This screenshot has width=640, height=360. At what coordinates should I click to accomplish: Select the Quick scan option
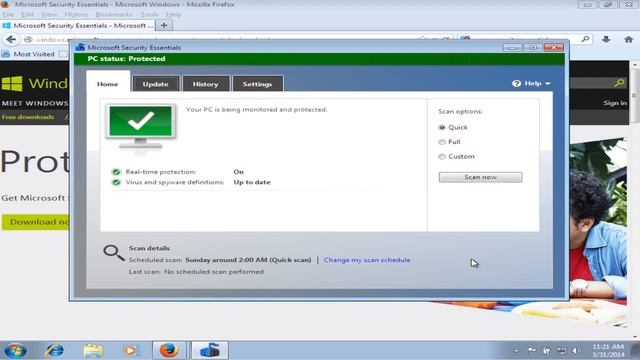click(442, 127)
